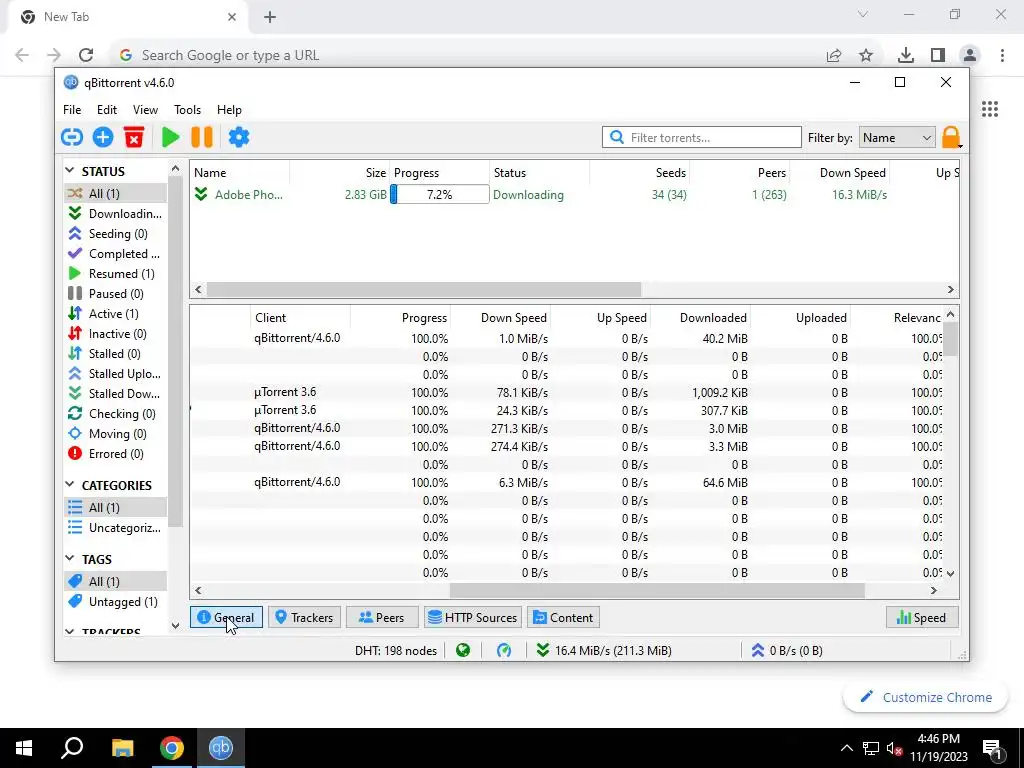The height and width of the screenshot is (768, 1024).
Task: Sort peers by Client column header
Action: [x=300, y=317]
